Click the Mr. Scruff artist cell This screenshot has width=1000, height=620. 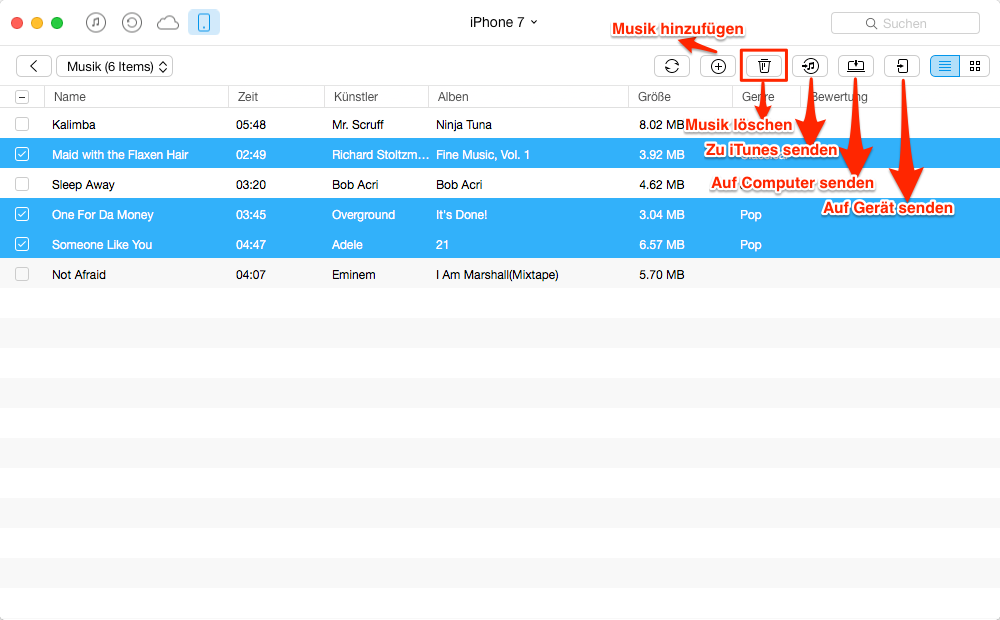click(358, 125)
